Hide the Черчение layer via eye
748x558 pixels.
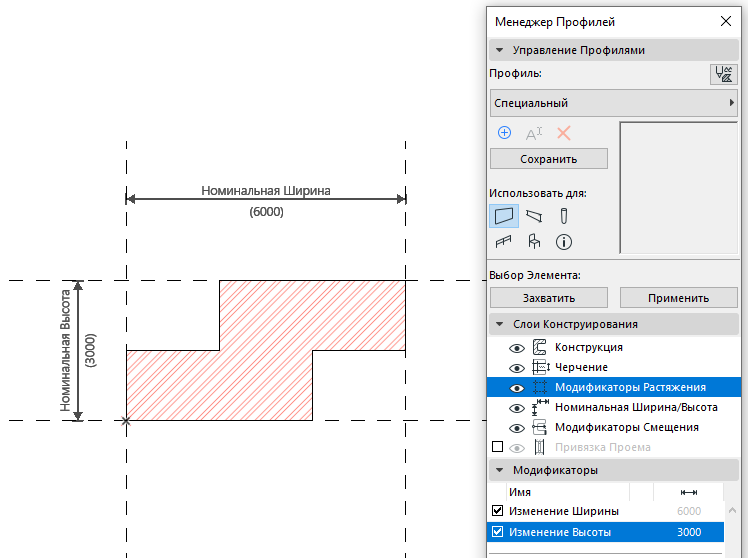[517, 368]
